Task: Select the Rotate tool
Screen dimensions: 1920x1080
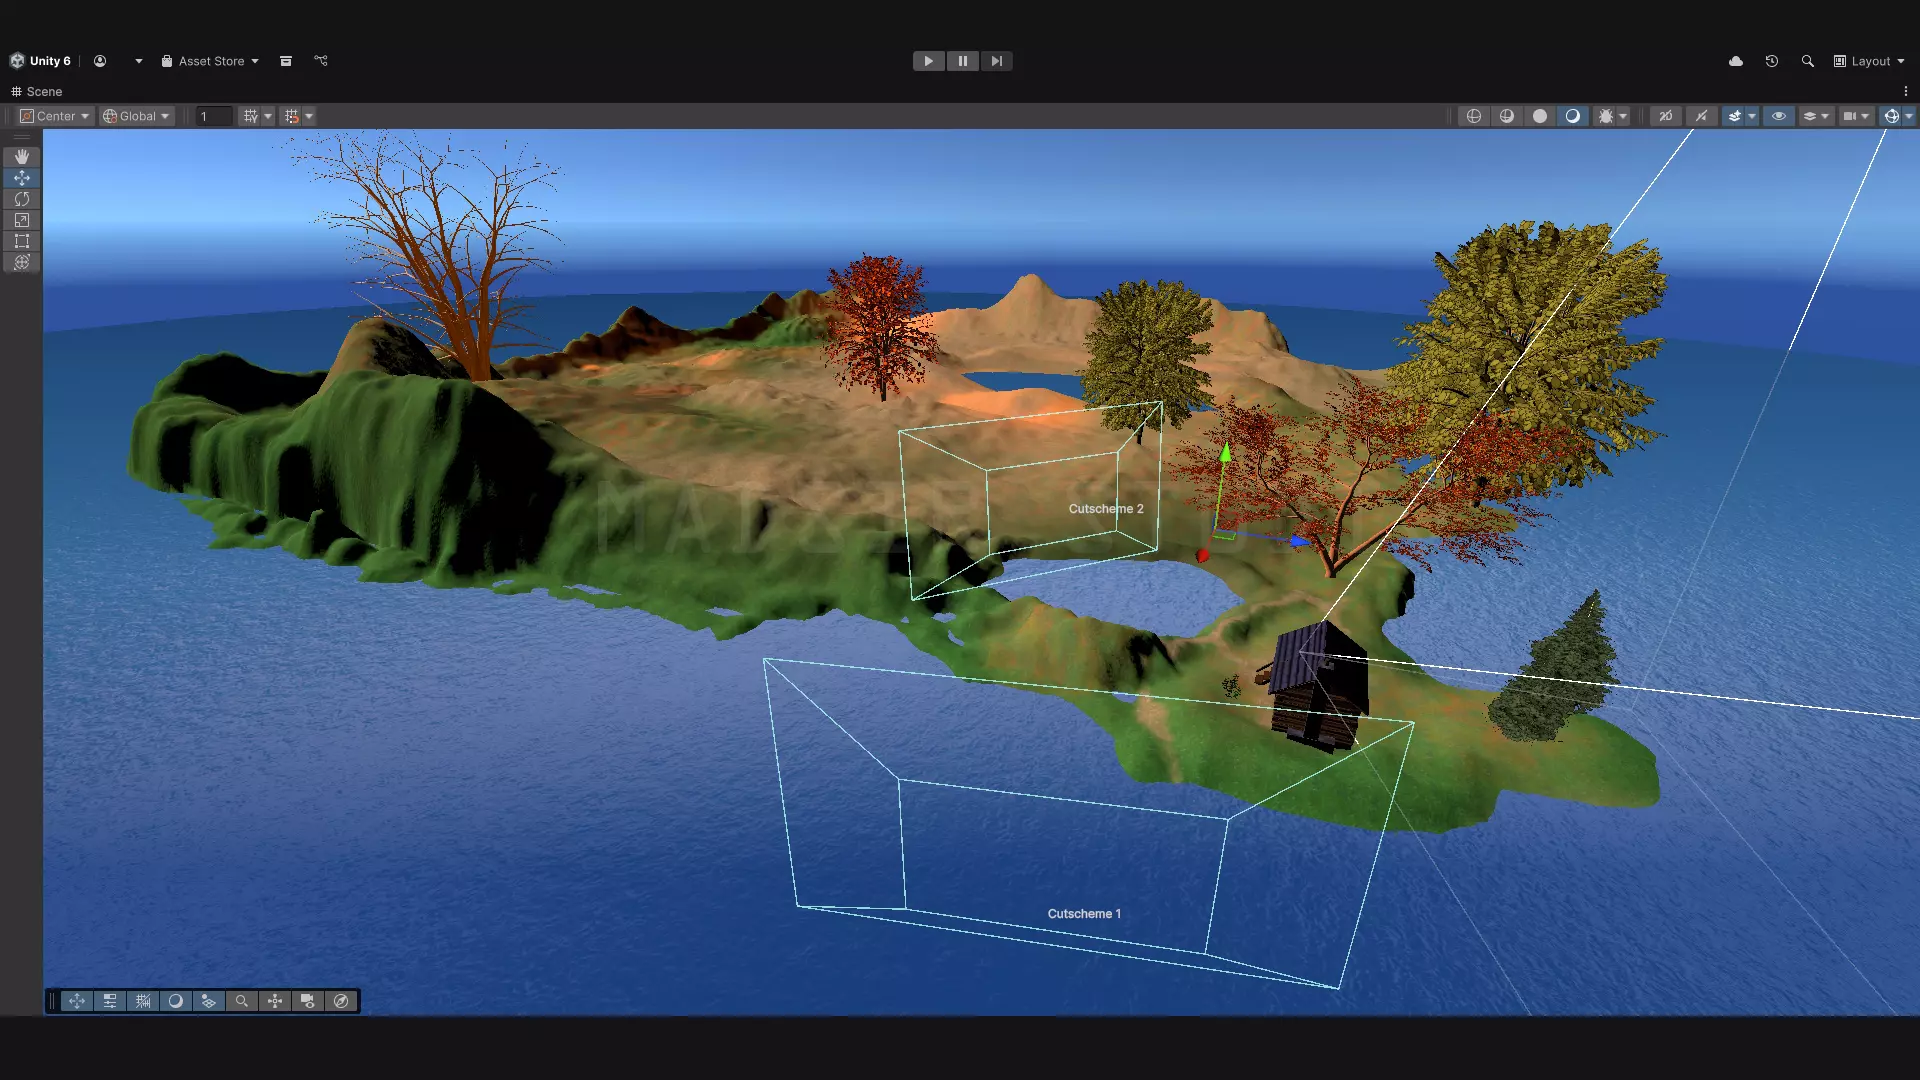Action: click(22, 199)
